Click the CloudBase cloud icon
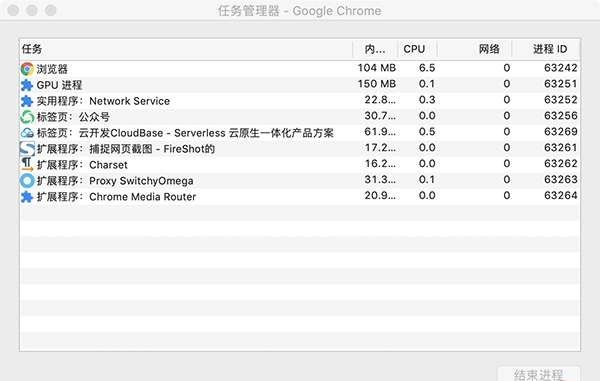The image size is (600, 381). pyautogui.click(x=27, y=133)
